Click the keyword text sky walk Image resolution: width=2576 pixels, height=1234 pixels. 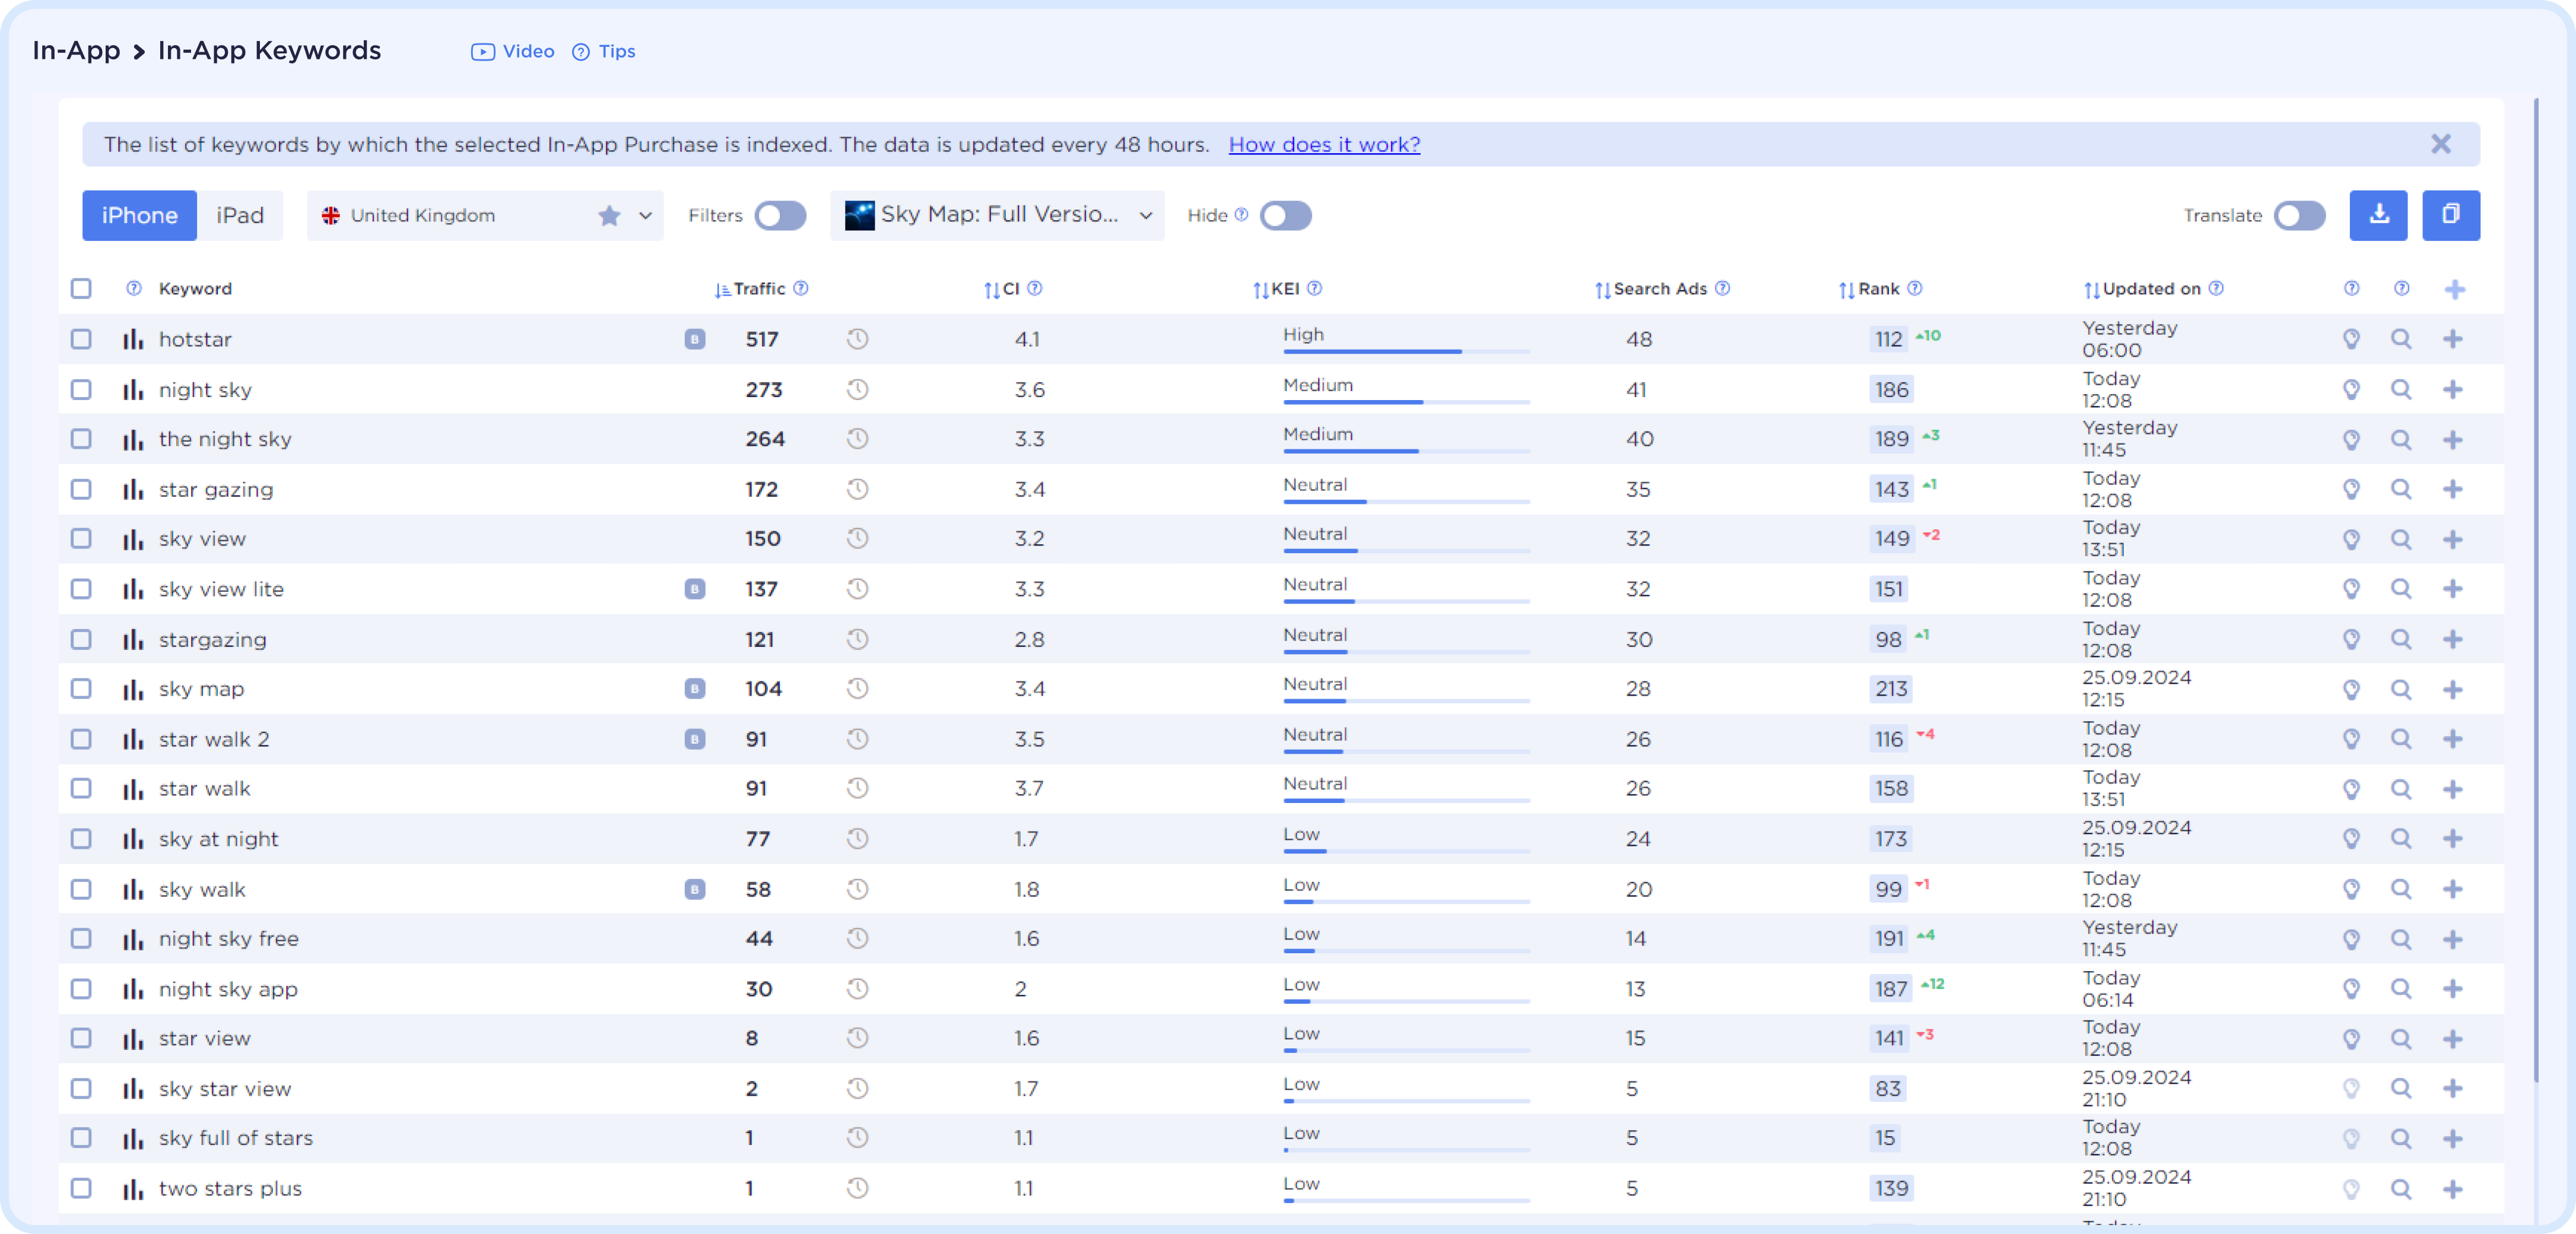[202, 889]
